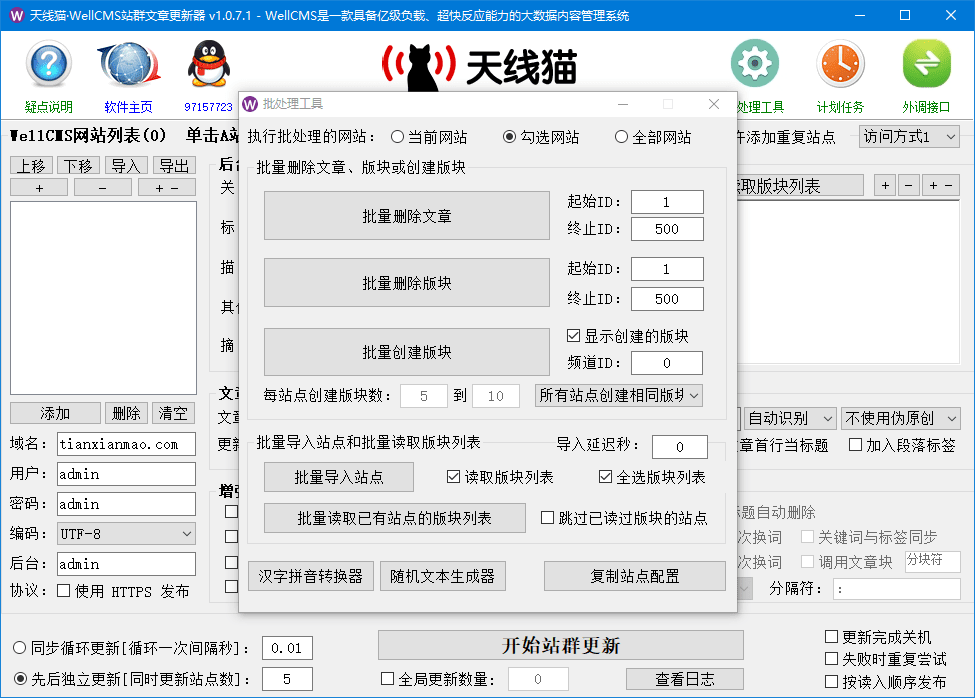Viewport: 975px width, 698px height.
Task: Click 添加 site button
Action: point(55,413)
